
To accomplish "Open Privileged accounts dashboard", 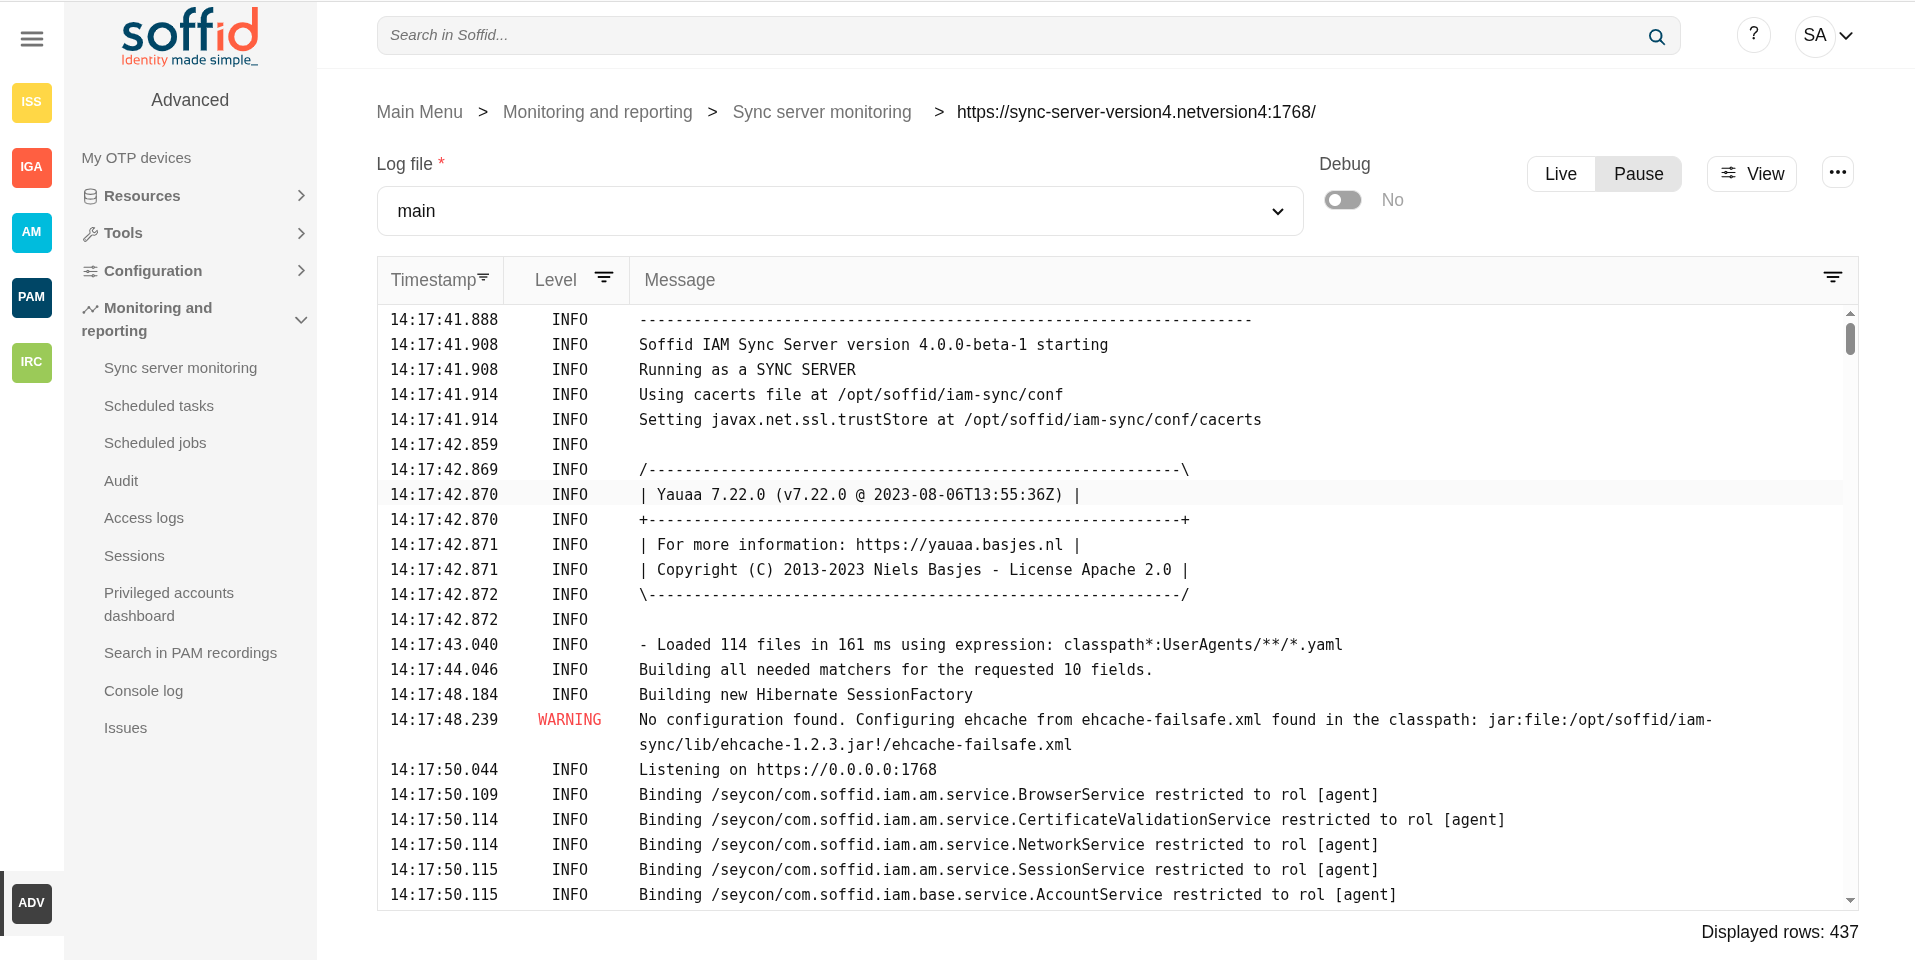I will tap(169, 604).
